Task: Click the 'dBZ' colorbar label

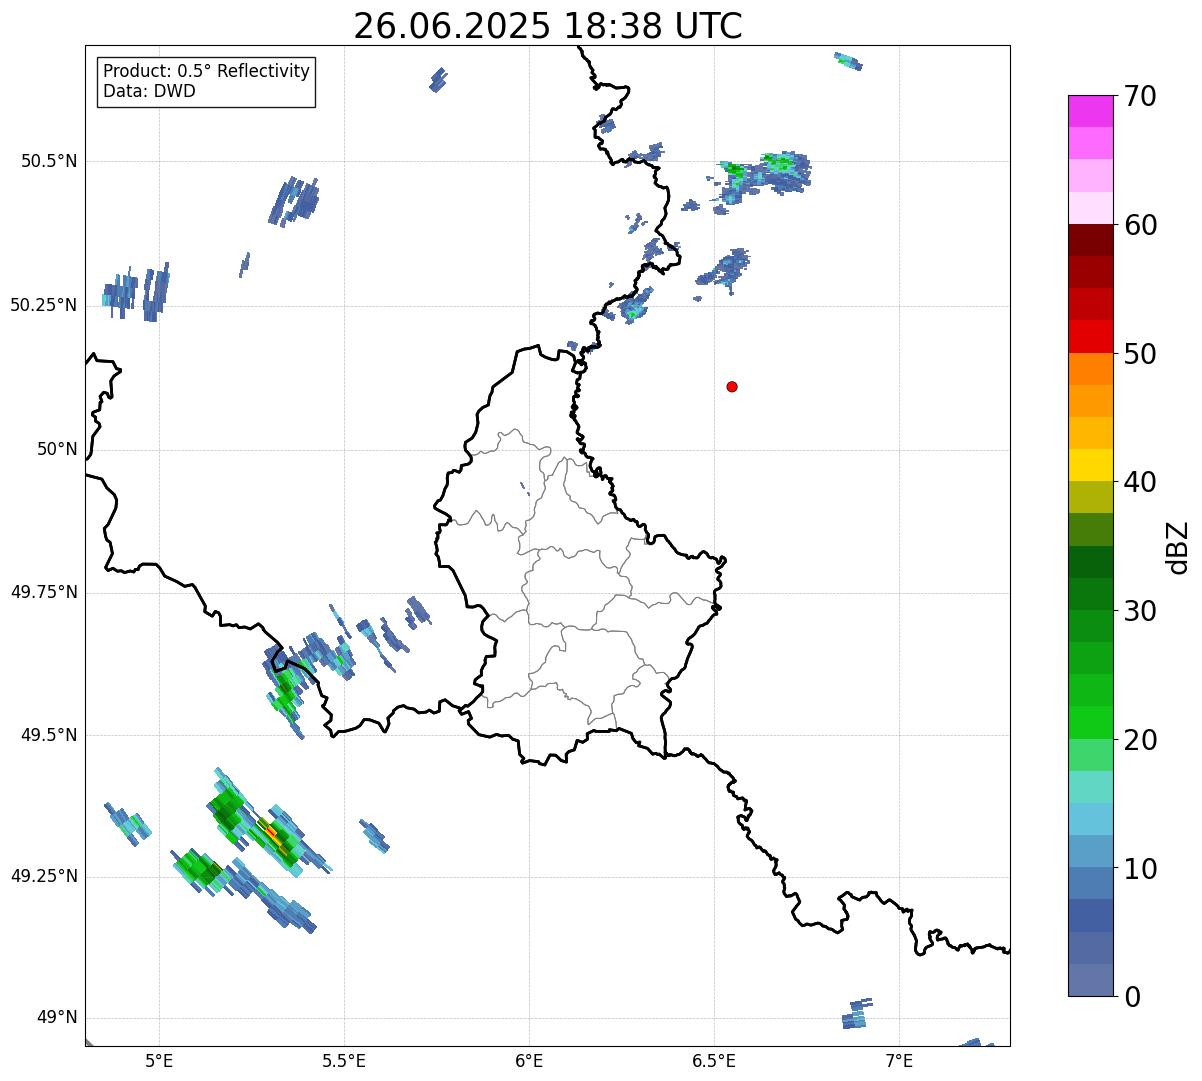Action: pyautogui.click(x=1178, y=547)
